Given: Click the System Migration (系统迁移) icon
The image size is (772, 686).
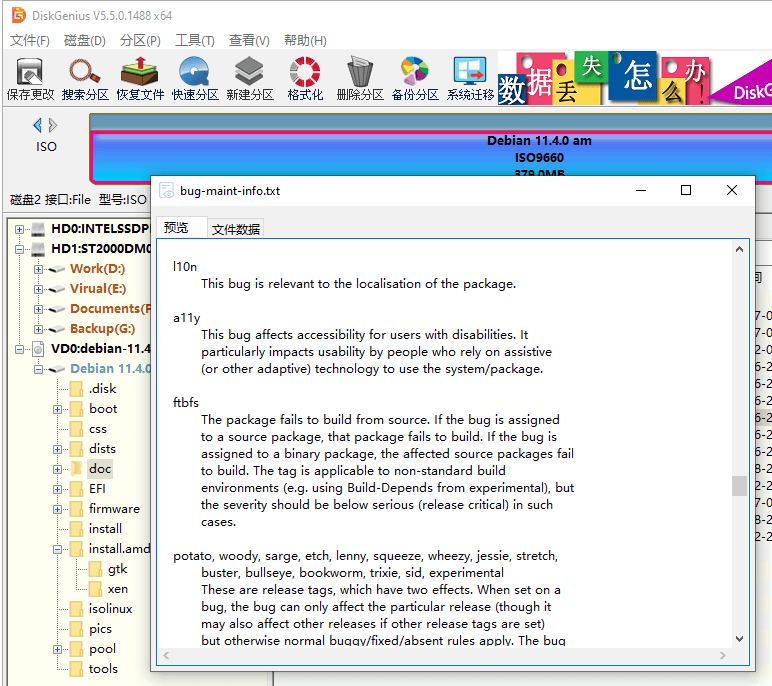Looking at the screenshot, I should [x=470, y=78].
